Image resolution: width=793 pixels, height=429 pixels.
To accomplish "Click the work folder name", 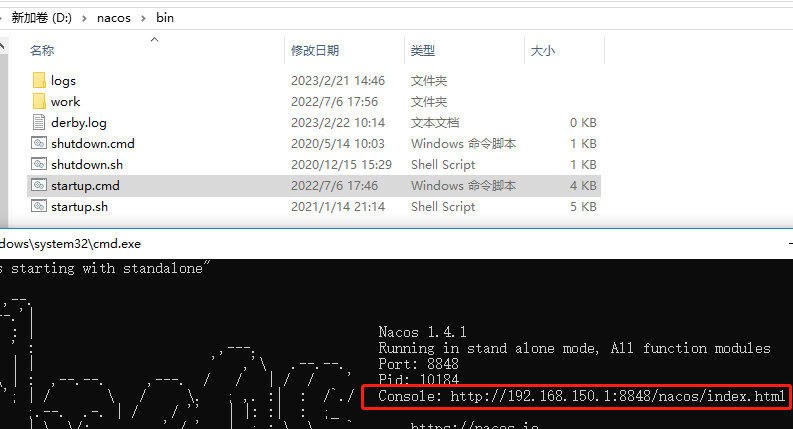I will [x=66, y=102].
